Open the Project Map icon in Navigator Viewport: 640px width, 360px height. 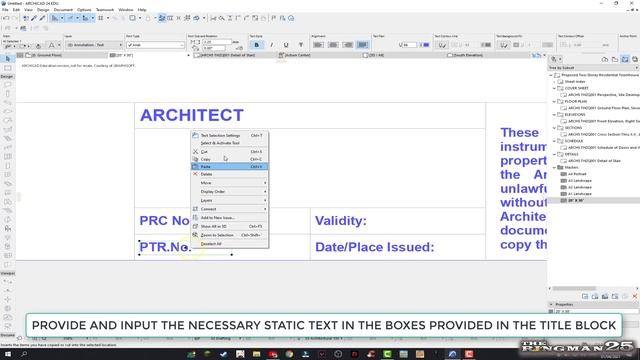[x=605, y=60]
